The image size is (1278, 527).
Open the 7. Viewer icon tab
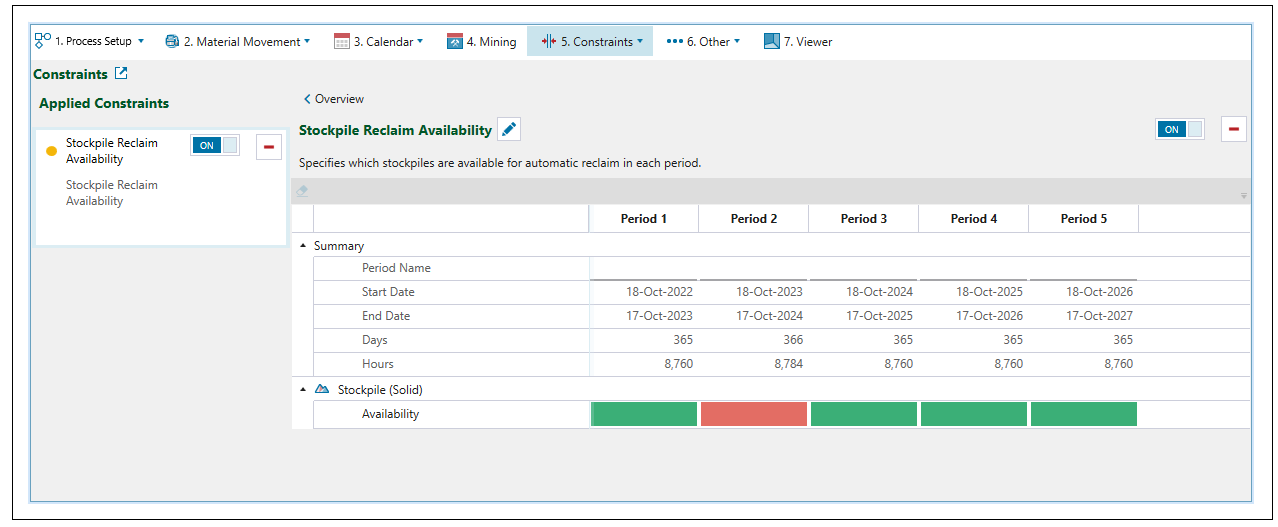tap(771, 42)
